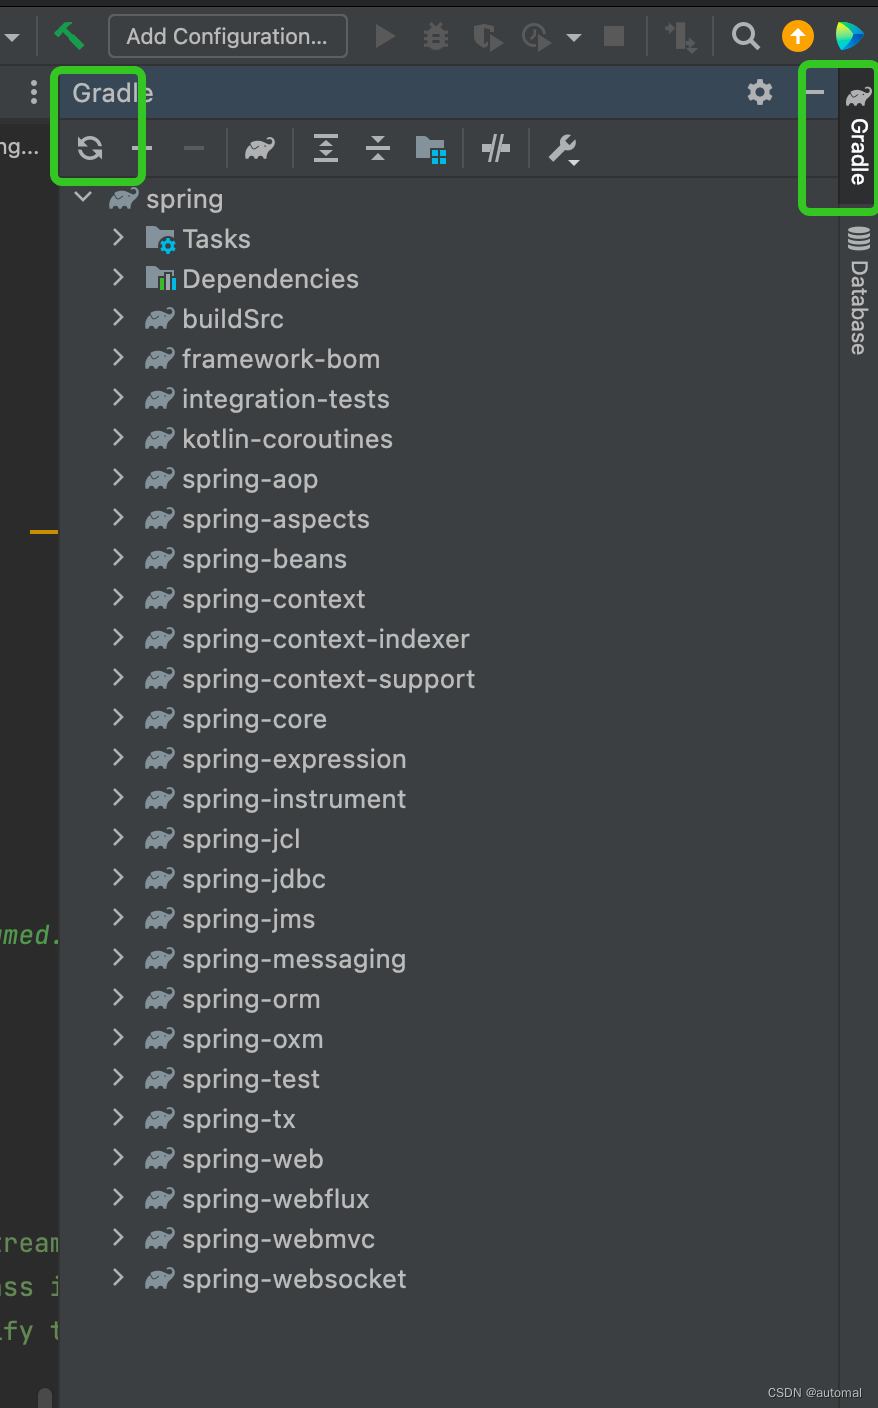Toggle offline mode in Gradle toolbar
878x1408 pixels.
click(x=496, y=149)
